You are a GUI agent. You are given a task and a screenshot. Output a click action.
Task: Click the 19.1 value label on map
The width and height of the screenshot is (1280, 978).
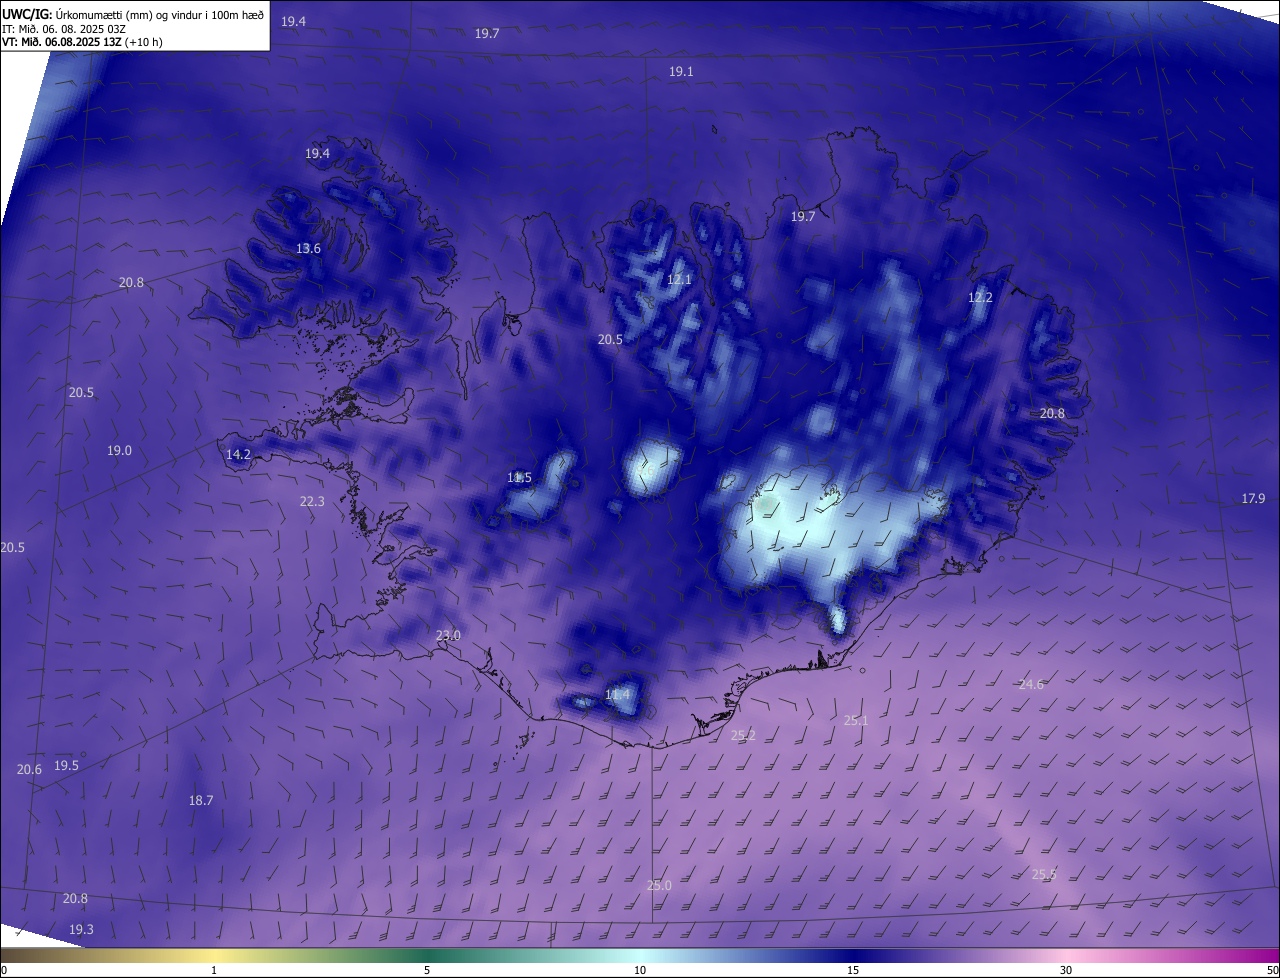pyautogui.click(x=681, y=72)
